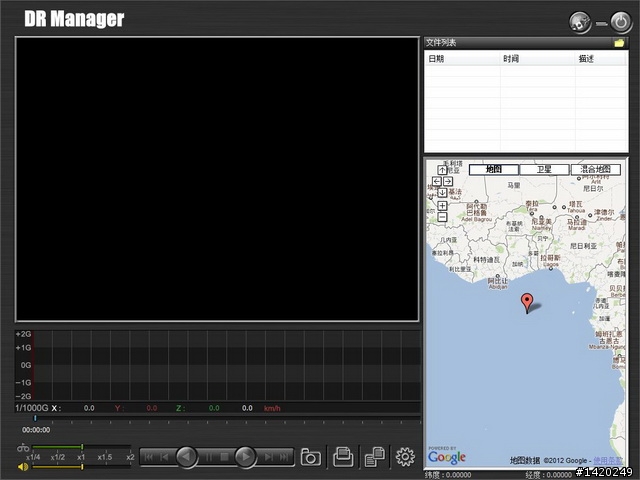
Task: Click the reverse play button
Action: coord(187,456)
